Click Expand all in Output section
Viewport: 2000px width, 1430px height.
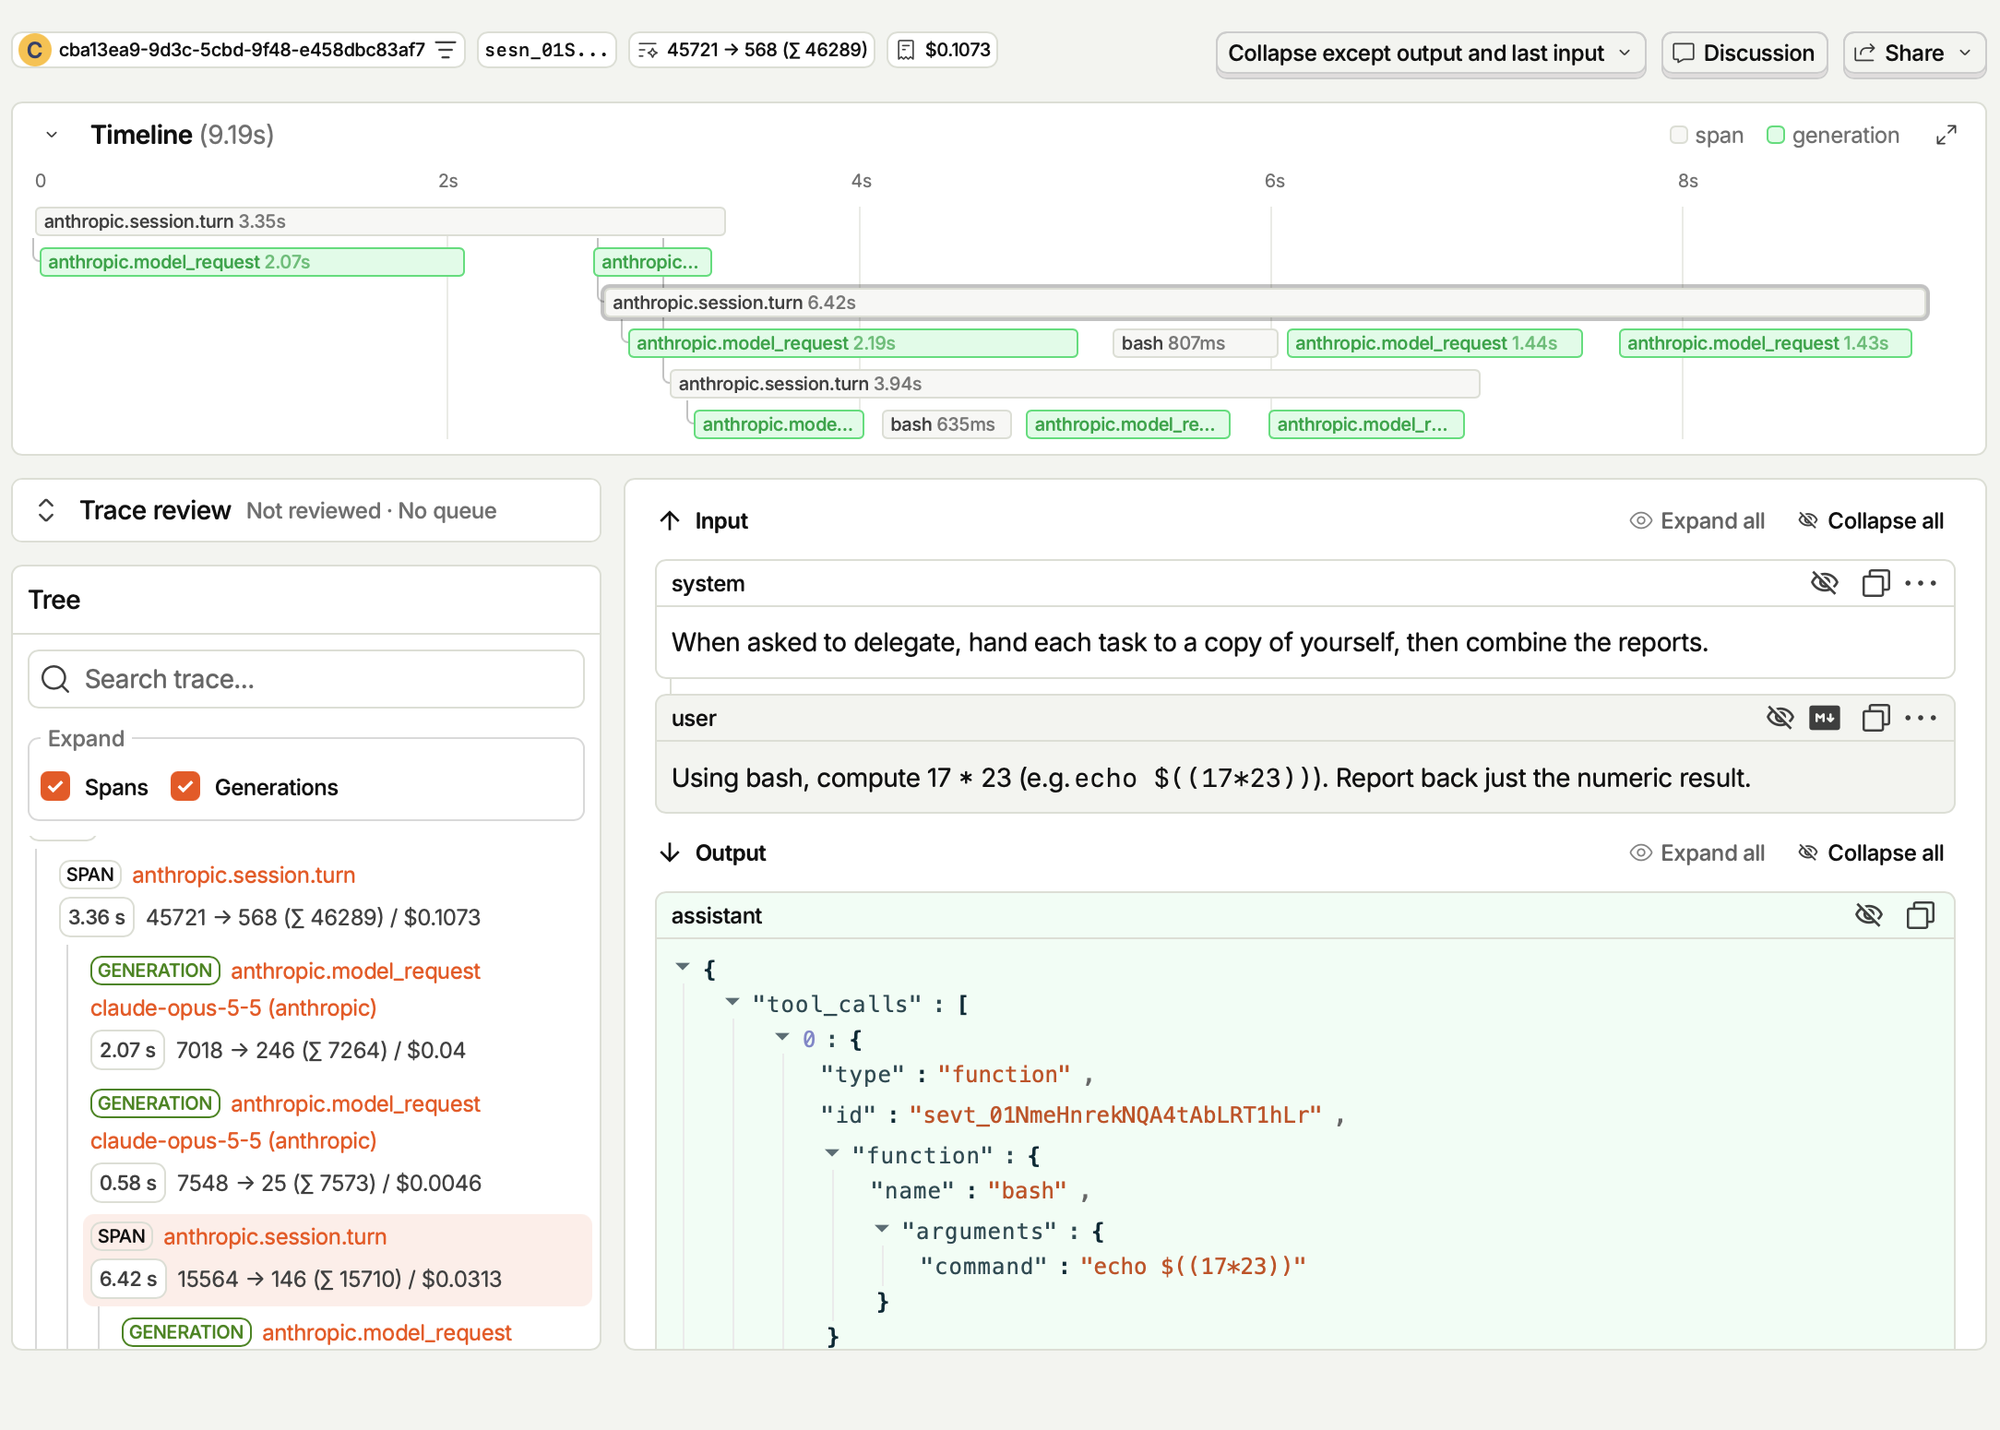[1697, 853]
